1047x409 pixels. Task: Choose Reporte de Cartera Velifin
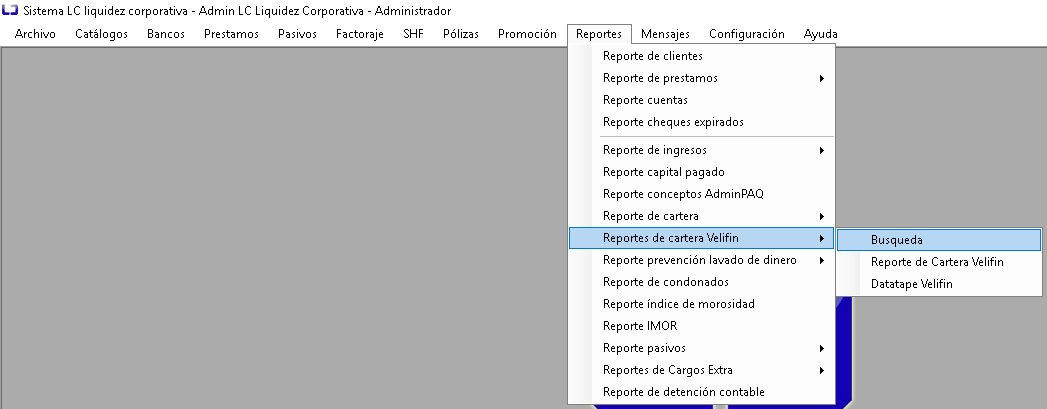coord(939,262)
